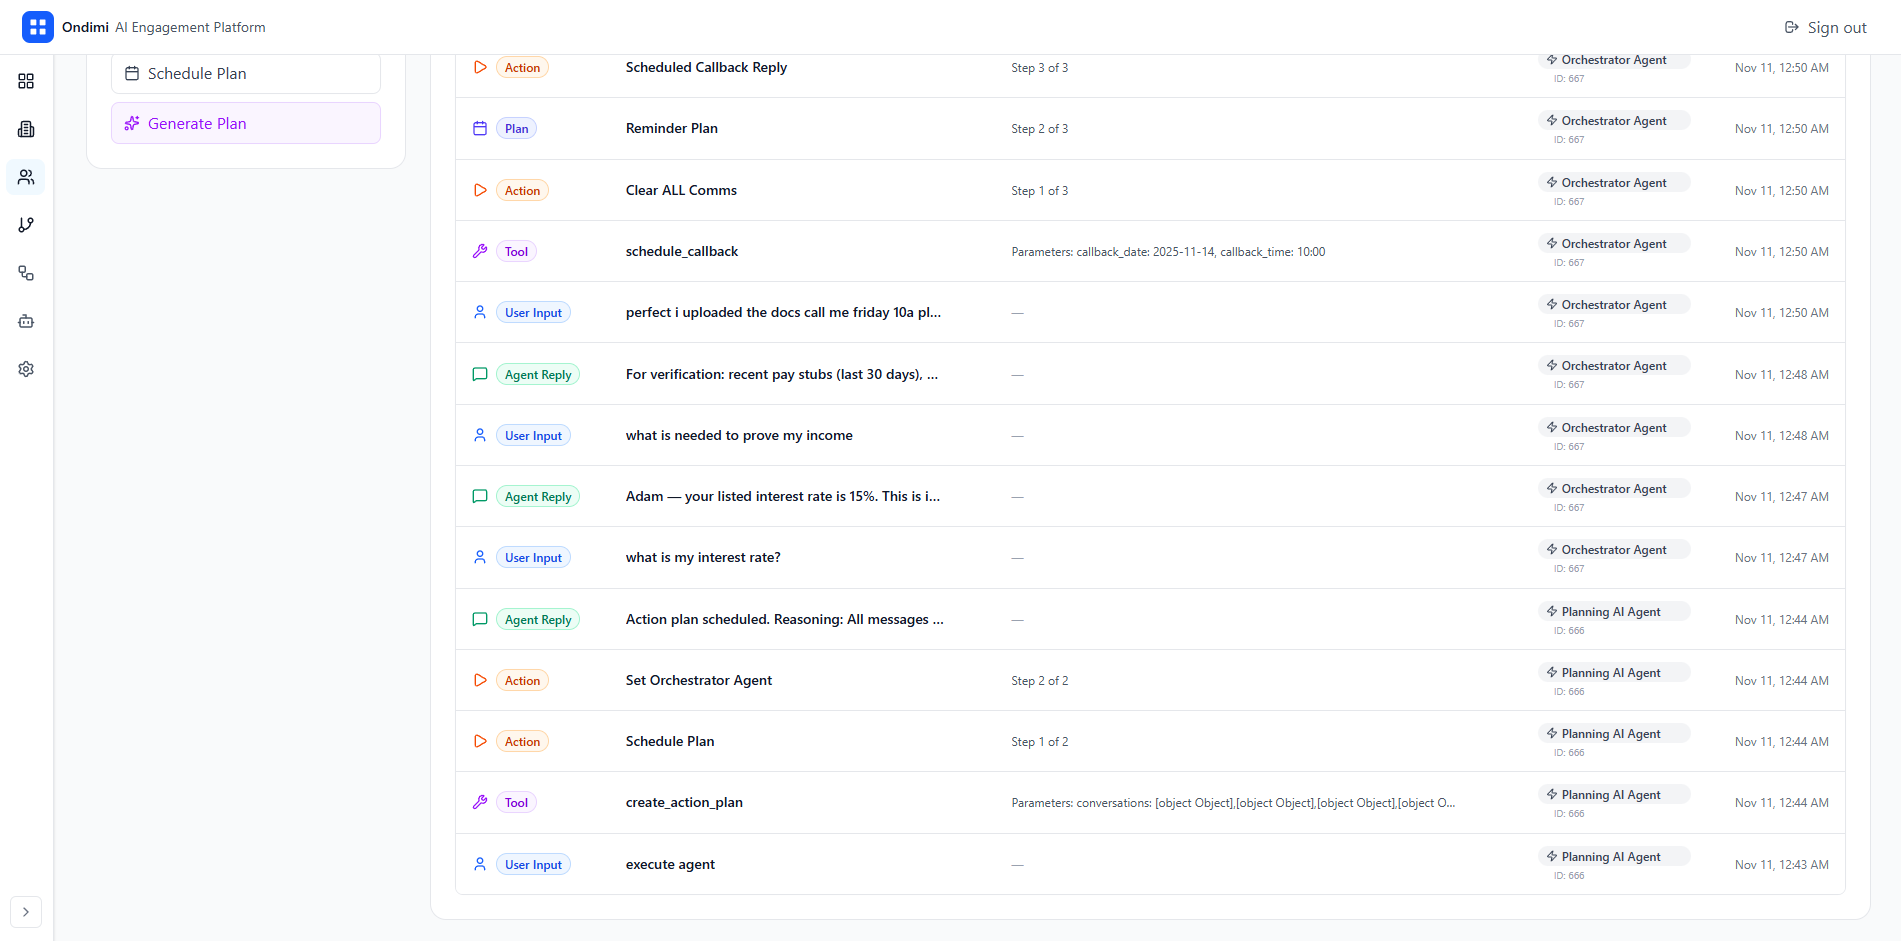Click the chat bubble icon beside Agent Reply
Screen dimensions: 1901x941
pos(480,374)
